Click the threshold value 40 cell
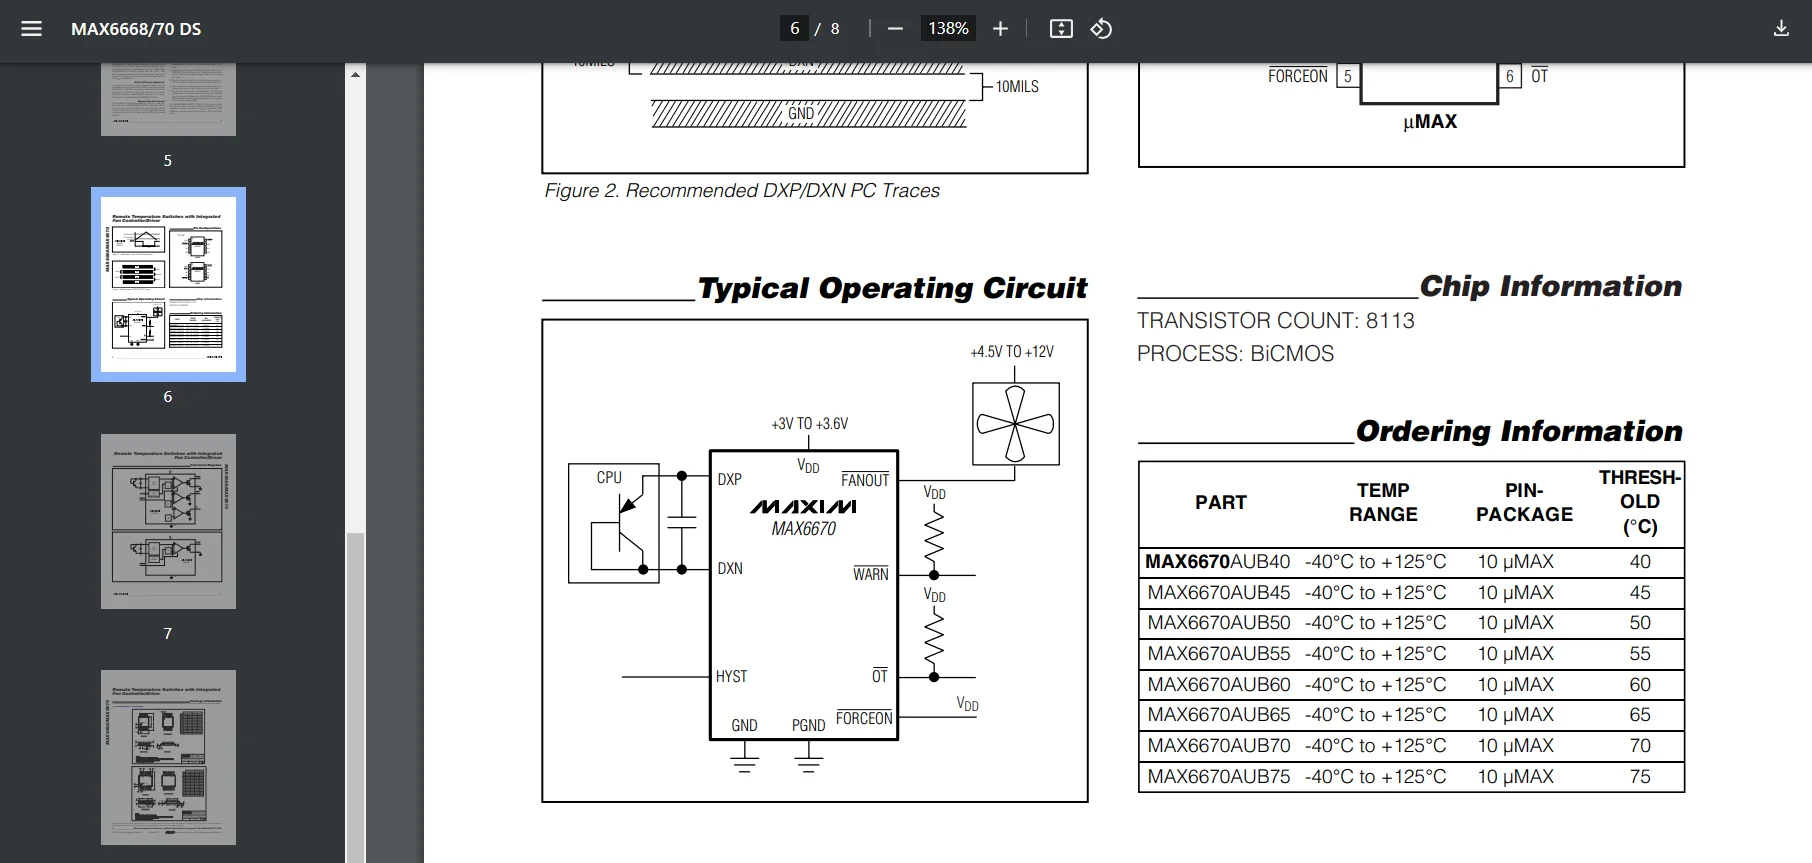The height and width of the screenshot is (863, 1812). coord(1640,562)
